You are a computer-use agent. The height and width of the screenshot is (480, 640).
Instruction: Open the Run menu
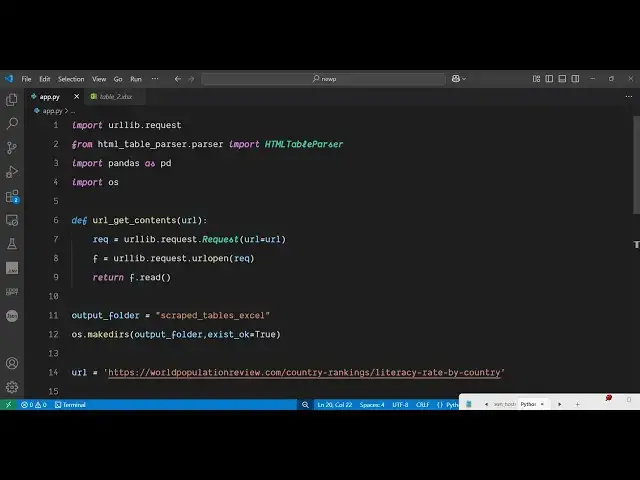136,79
